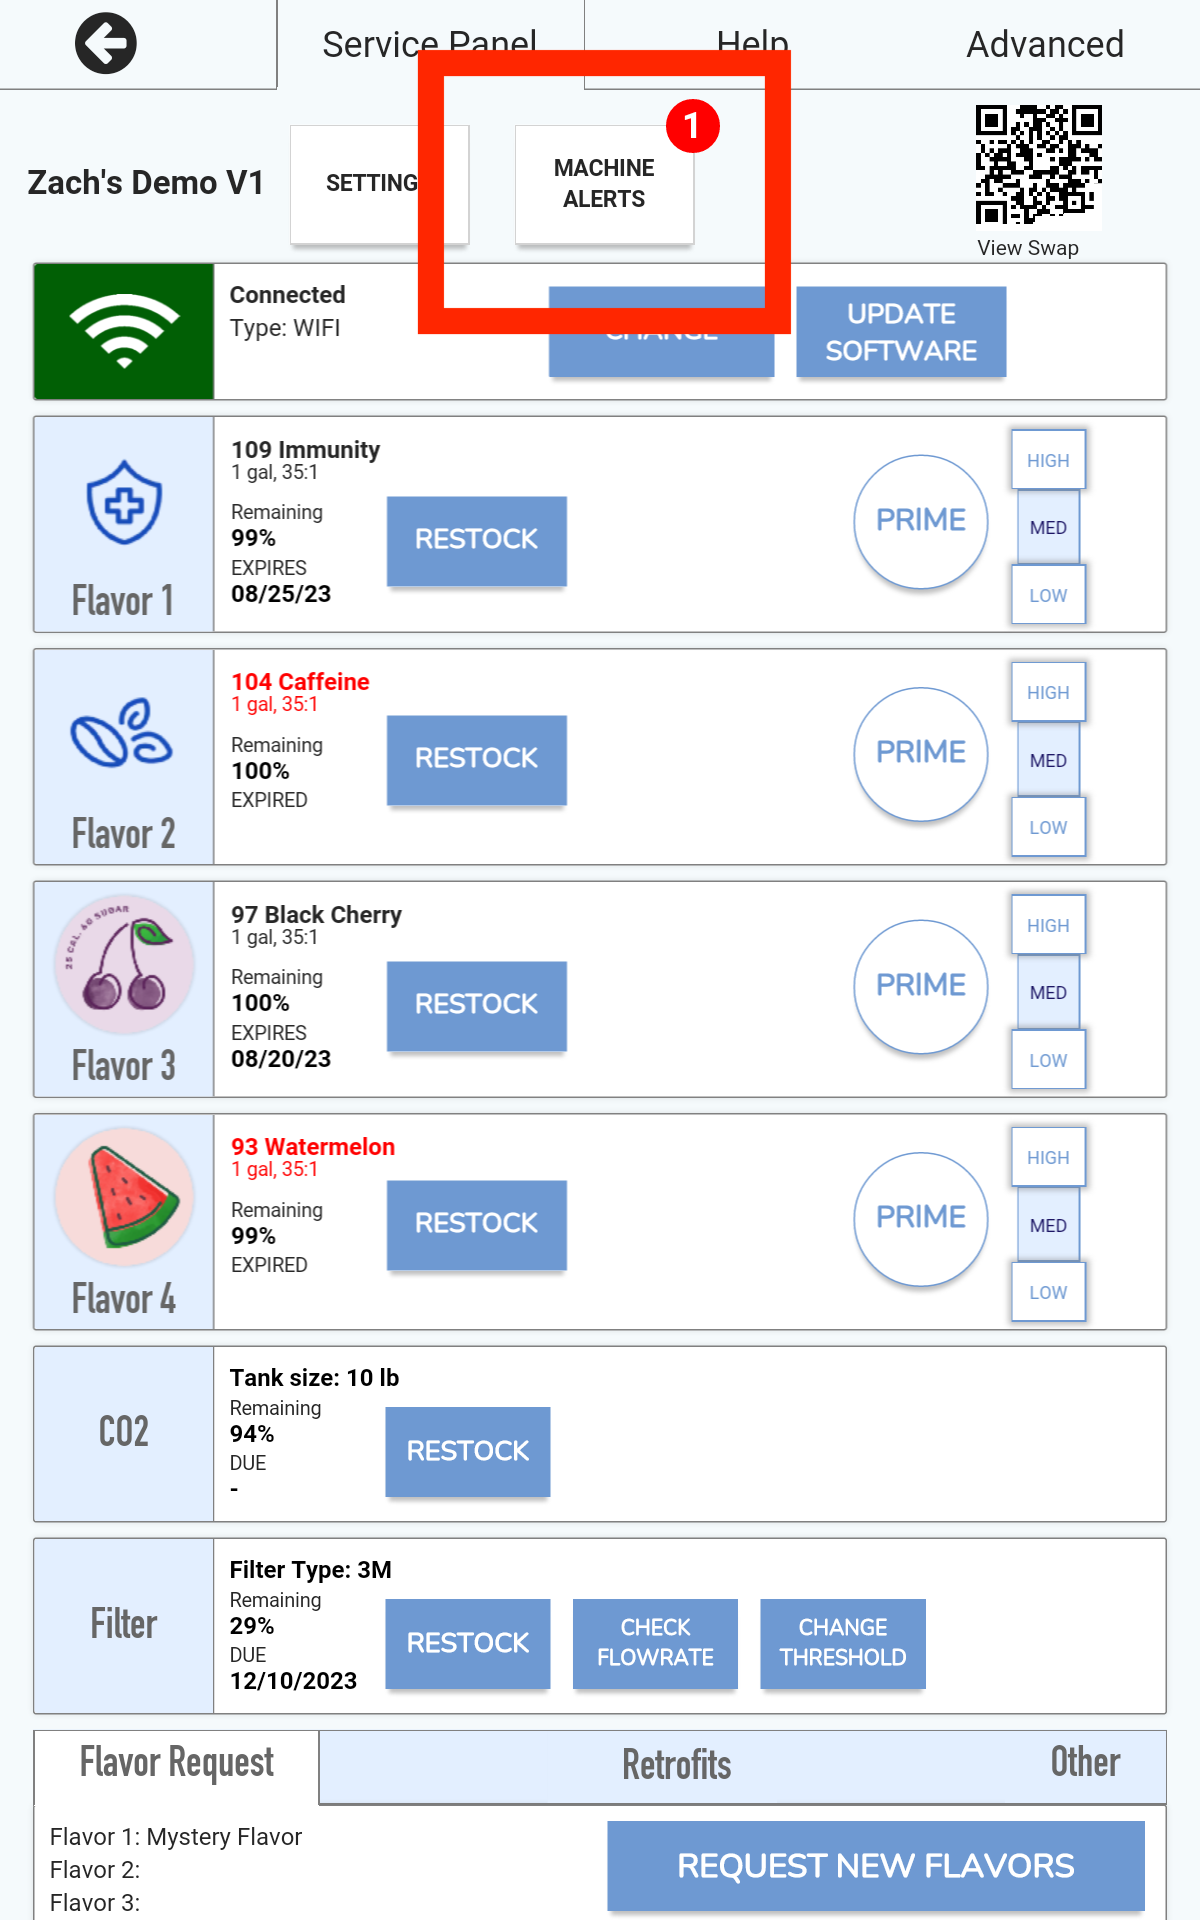1200x1920 pixels.
Task: Select the Flavor 2 coffee bean icon
Action: [121, 733]
